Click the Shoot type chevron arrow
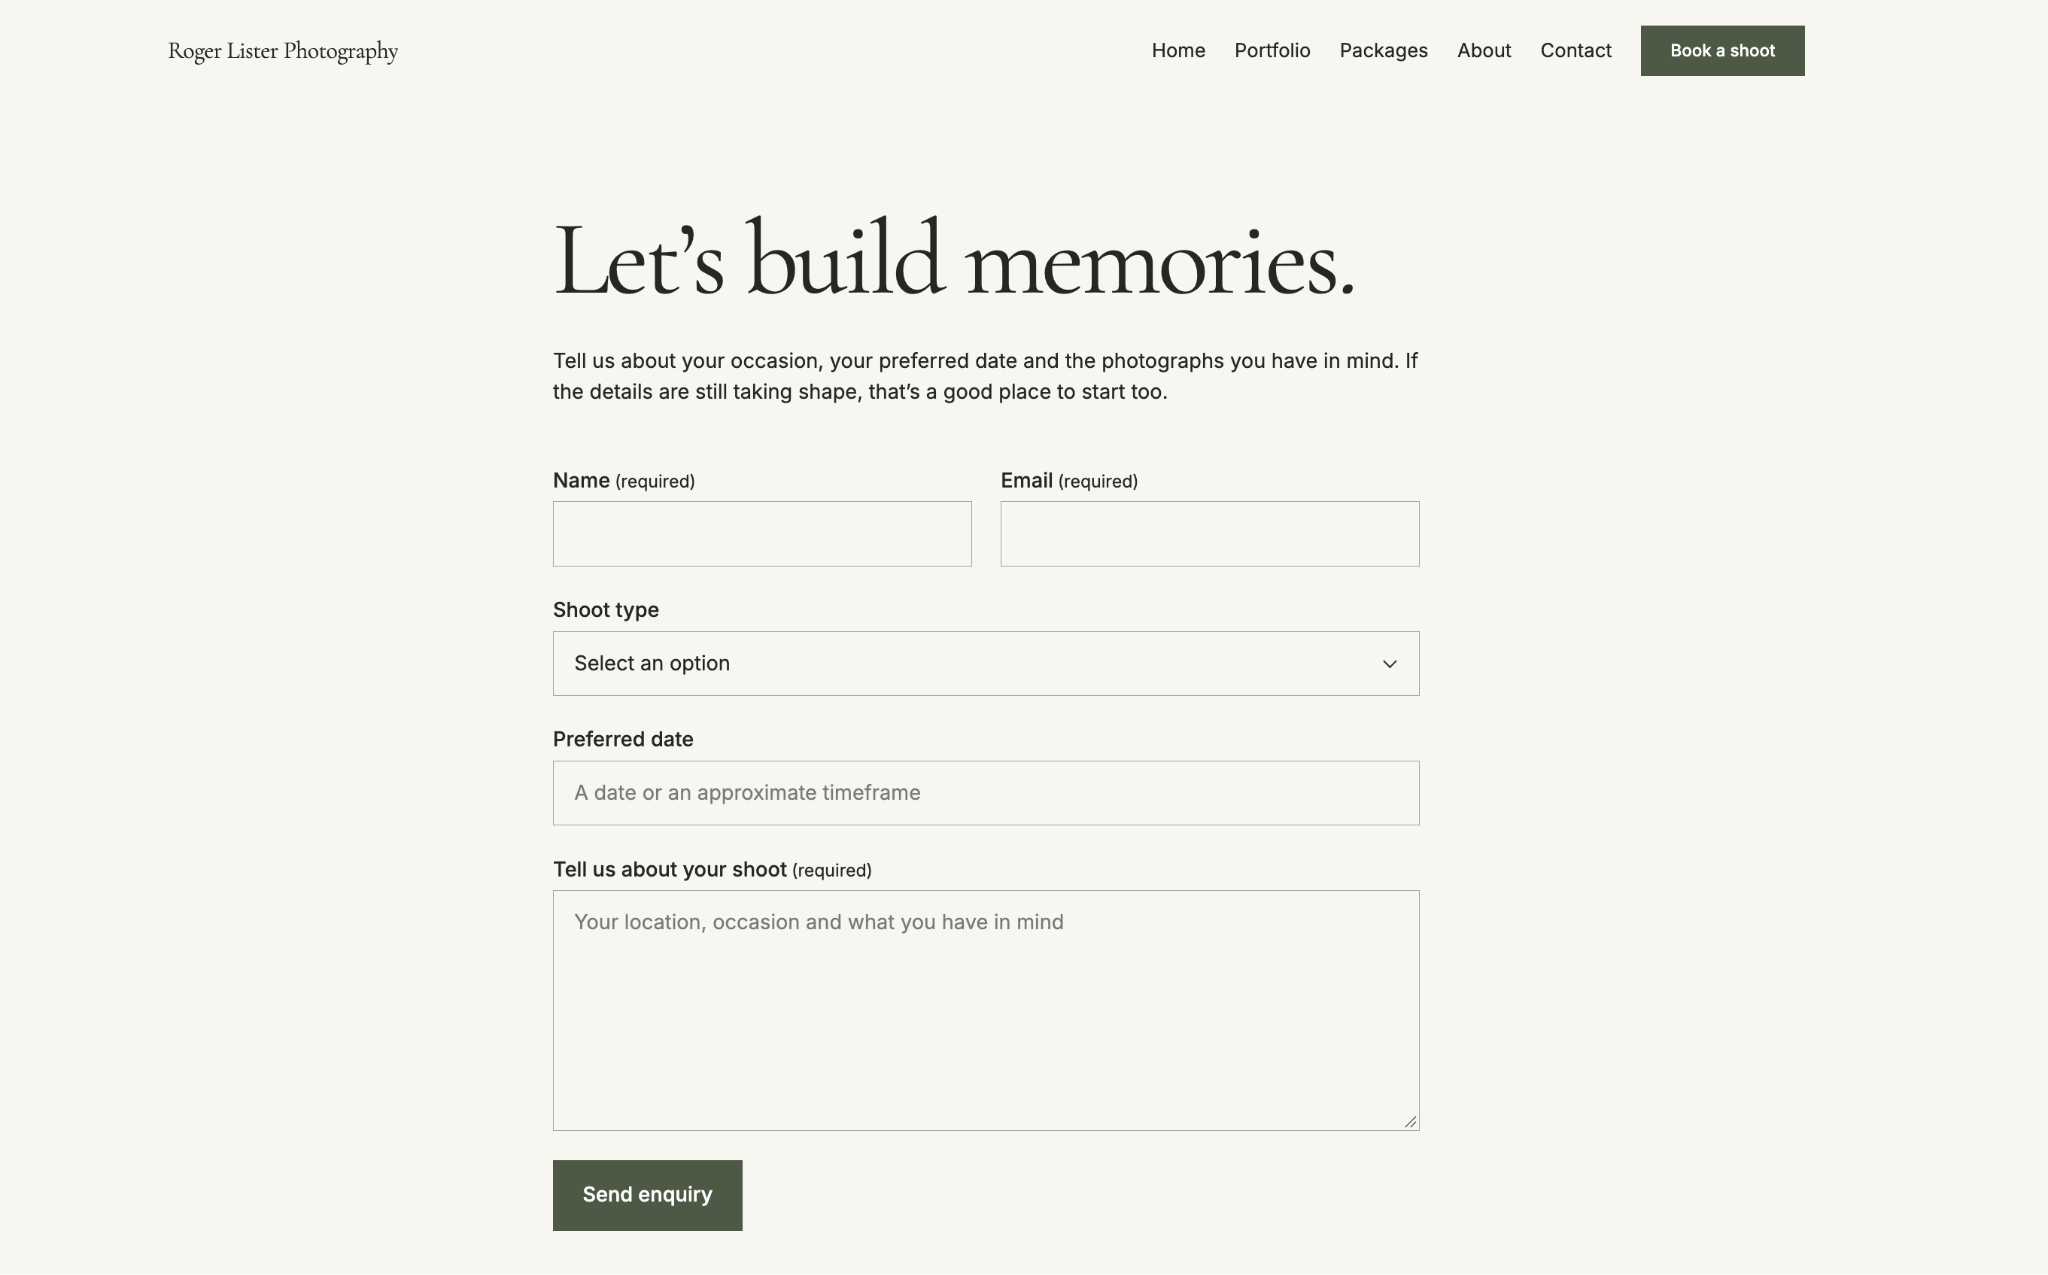The width and height of the screenshot is (2048, 1275). coord(1389,664)
